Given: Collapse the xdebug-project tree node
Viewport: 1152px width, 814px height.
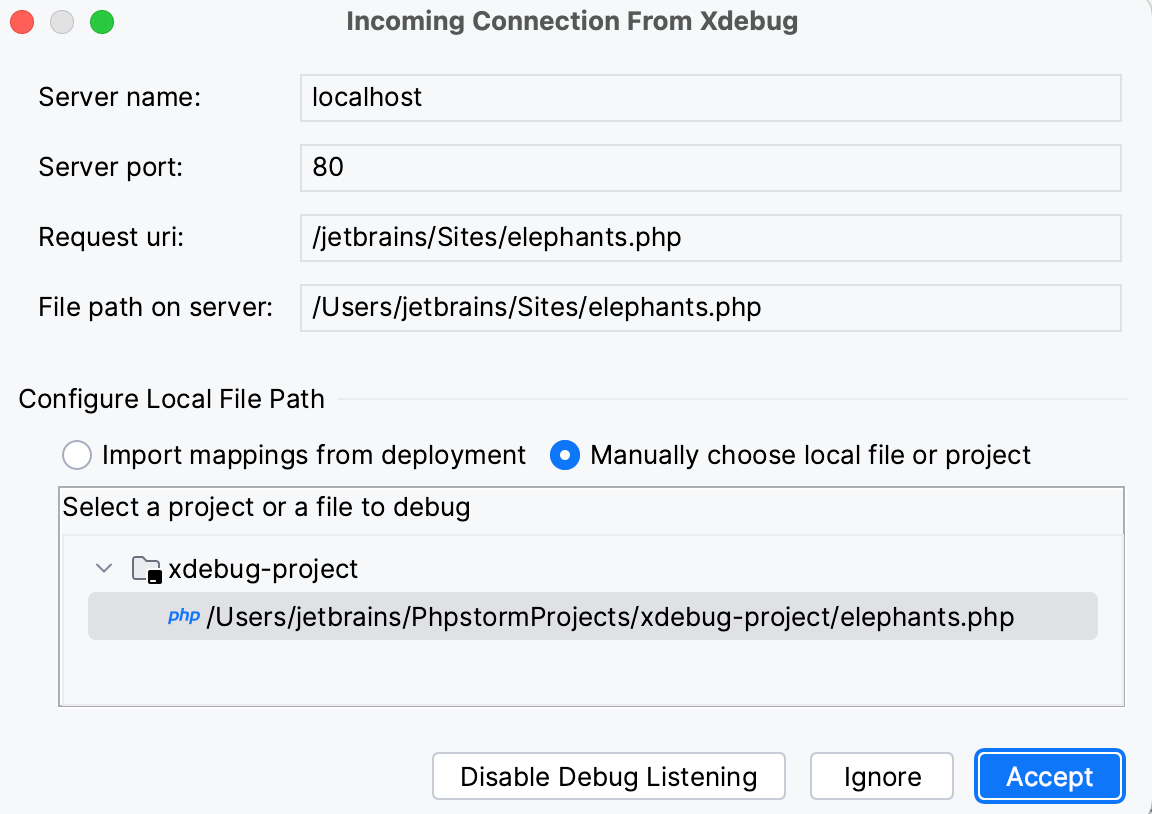Looking at the screenshot, I should pos(103,567).
